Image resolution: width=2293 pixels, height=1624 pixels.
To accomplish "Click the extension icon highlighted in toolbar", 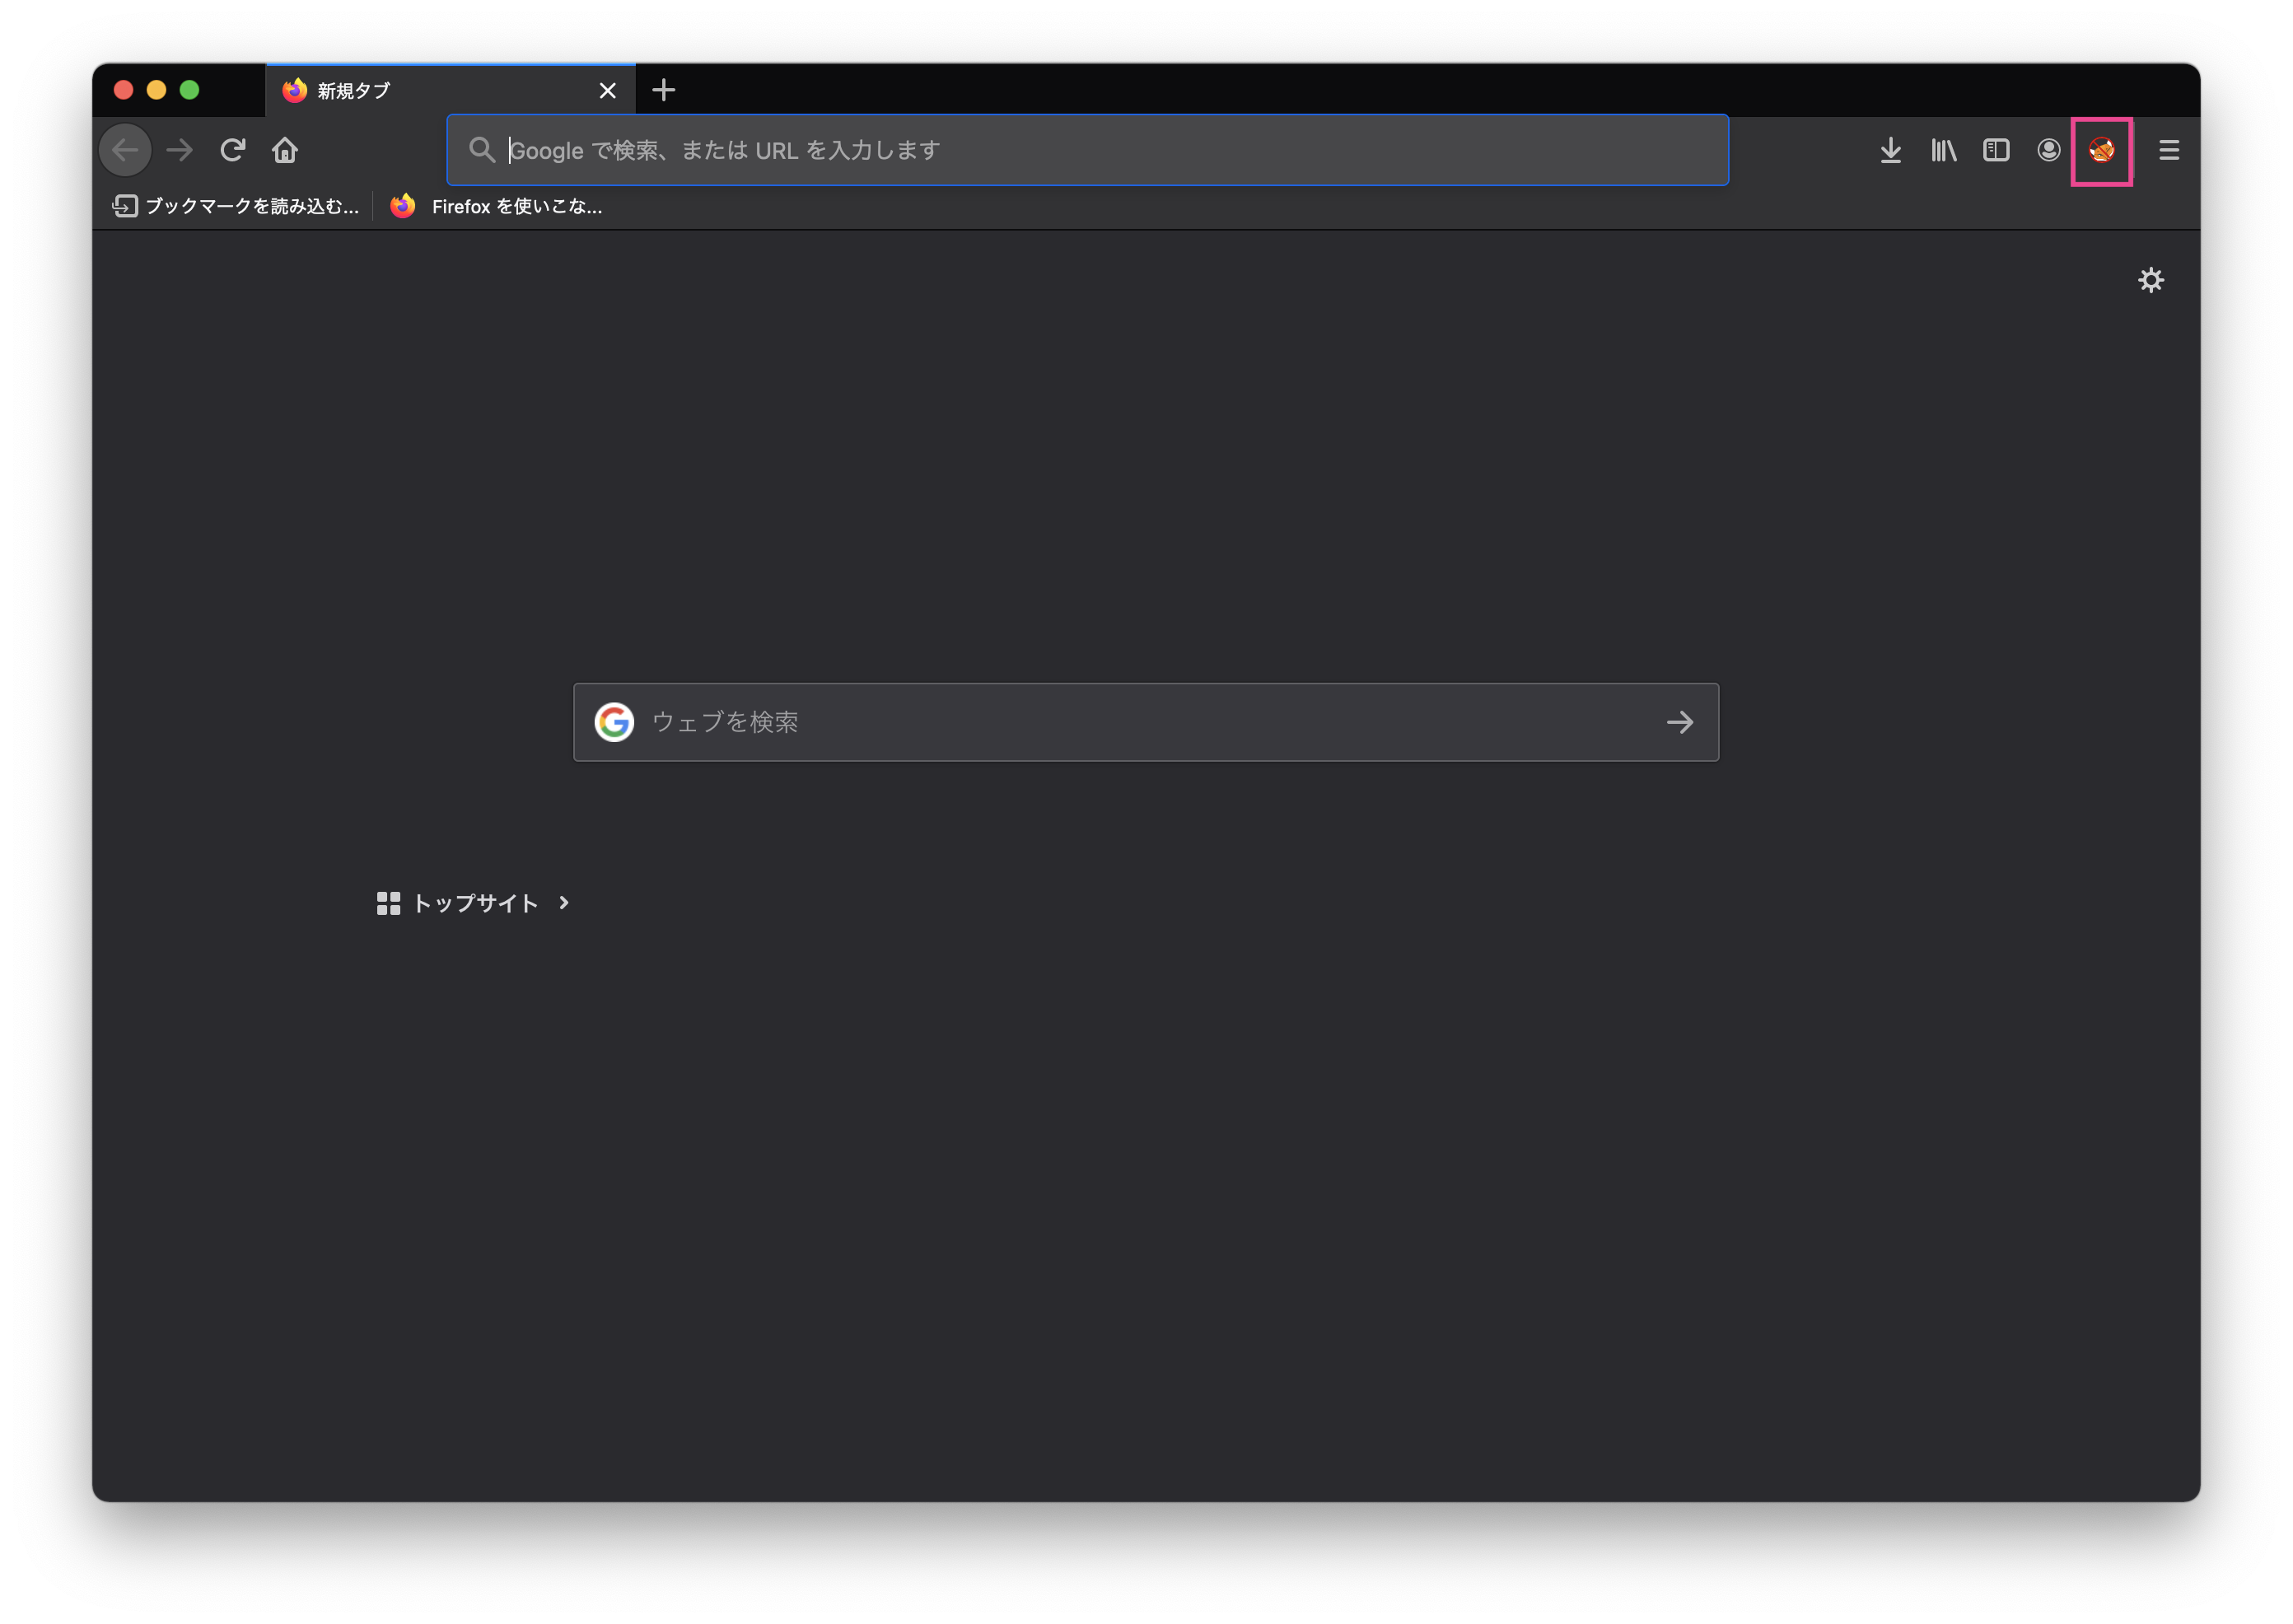I will coord(2101,150).
